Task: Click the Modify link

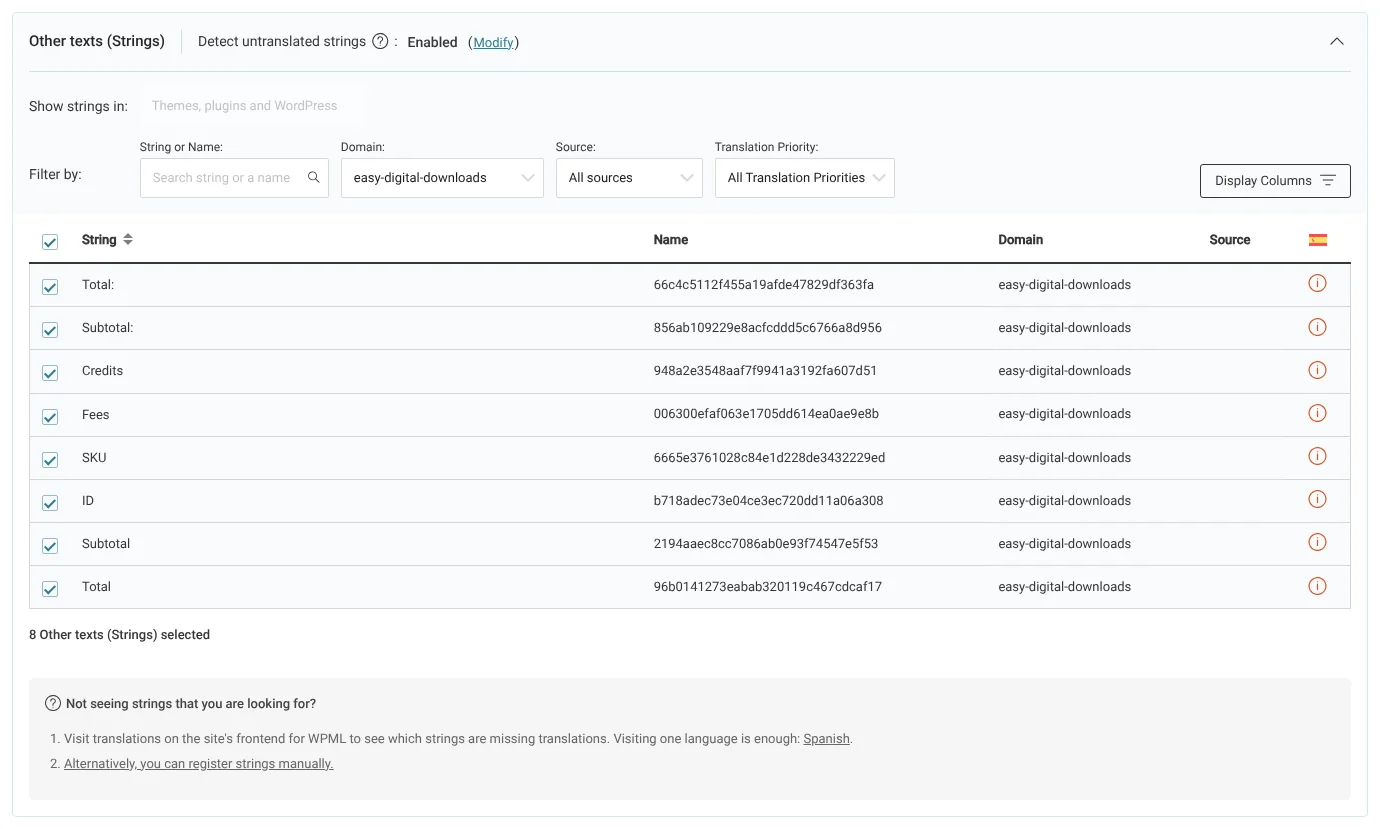Action: [x=494, y=42]
